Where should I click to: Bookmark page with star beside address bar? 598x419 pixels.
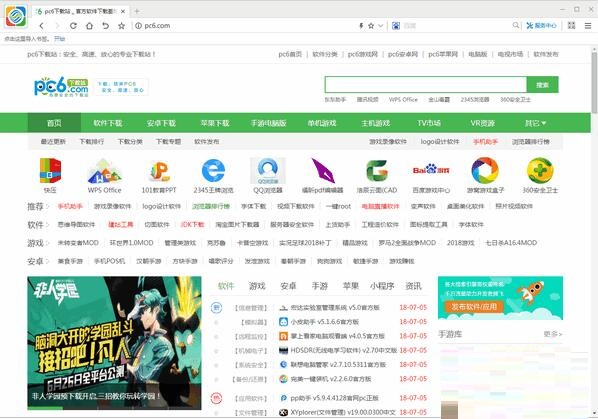121,26
